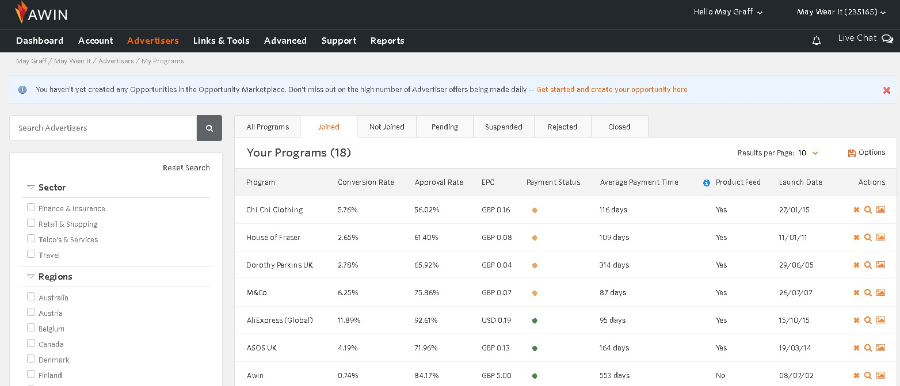Viewport: 900px width, 386px height.
Task: Open notifications bell icon
Action: click(x=816, y=40)
